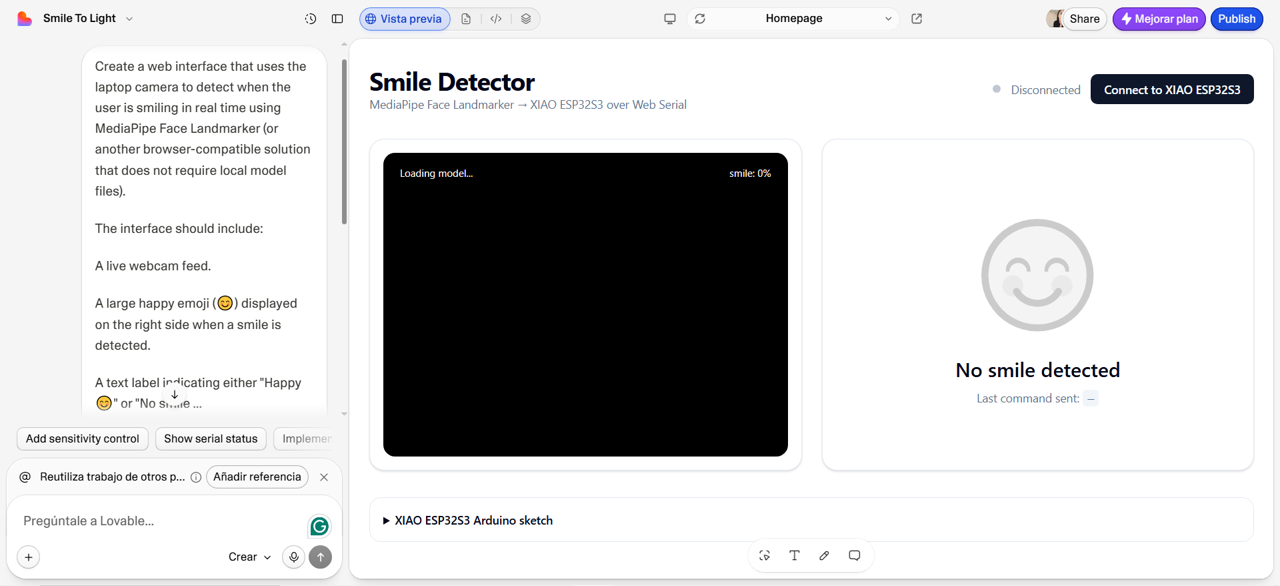The height and width of the screenshot is (586, 1280).
Task: Click the grey smiley emoji
Action: pos(1037,275)
